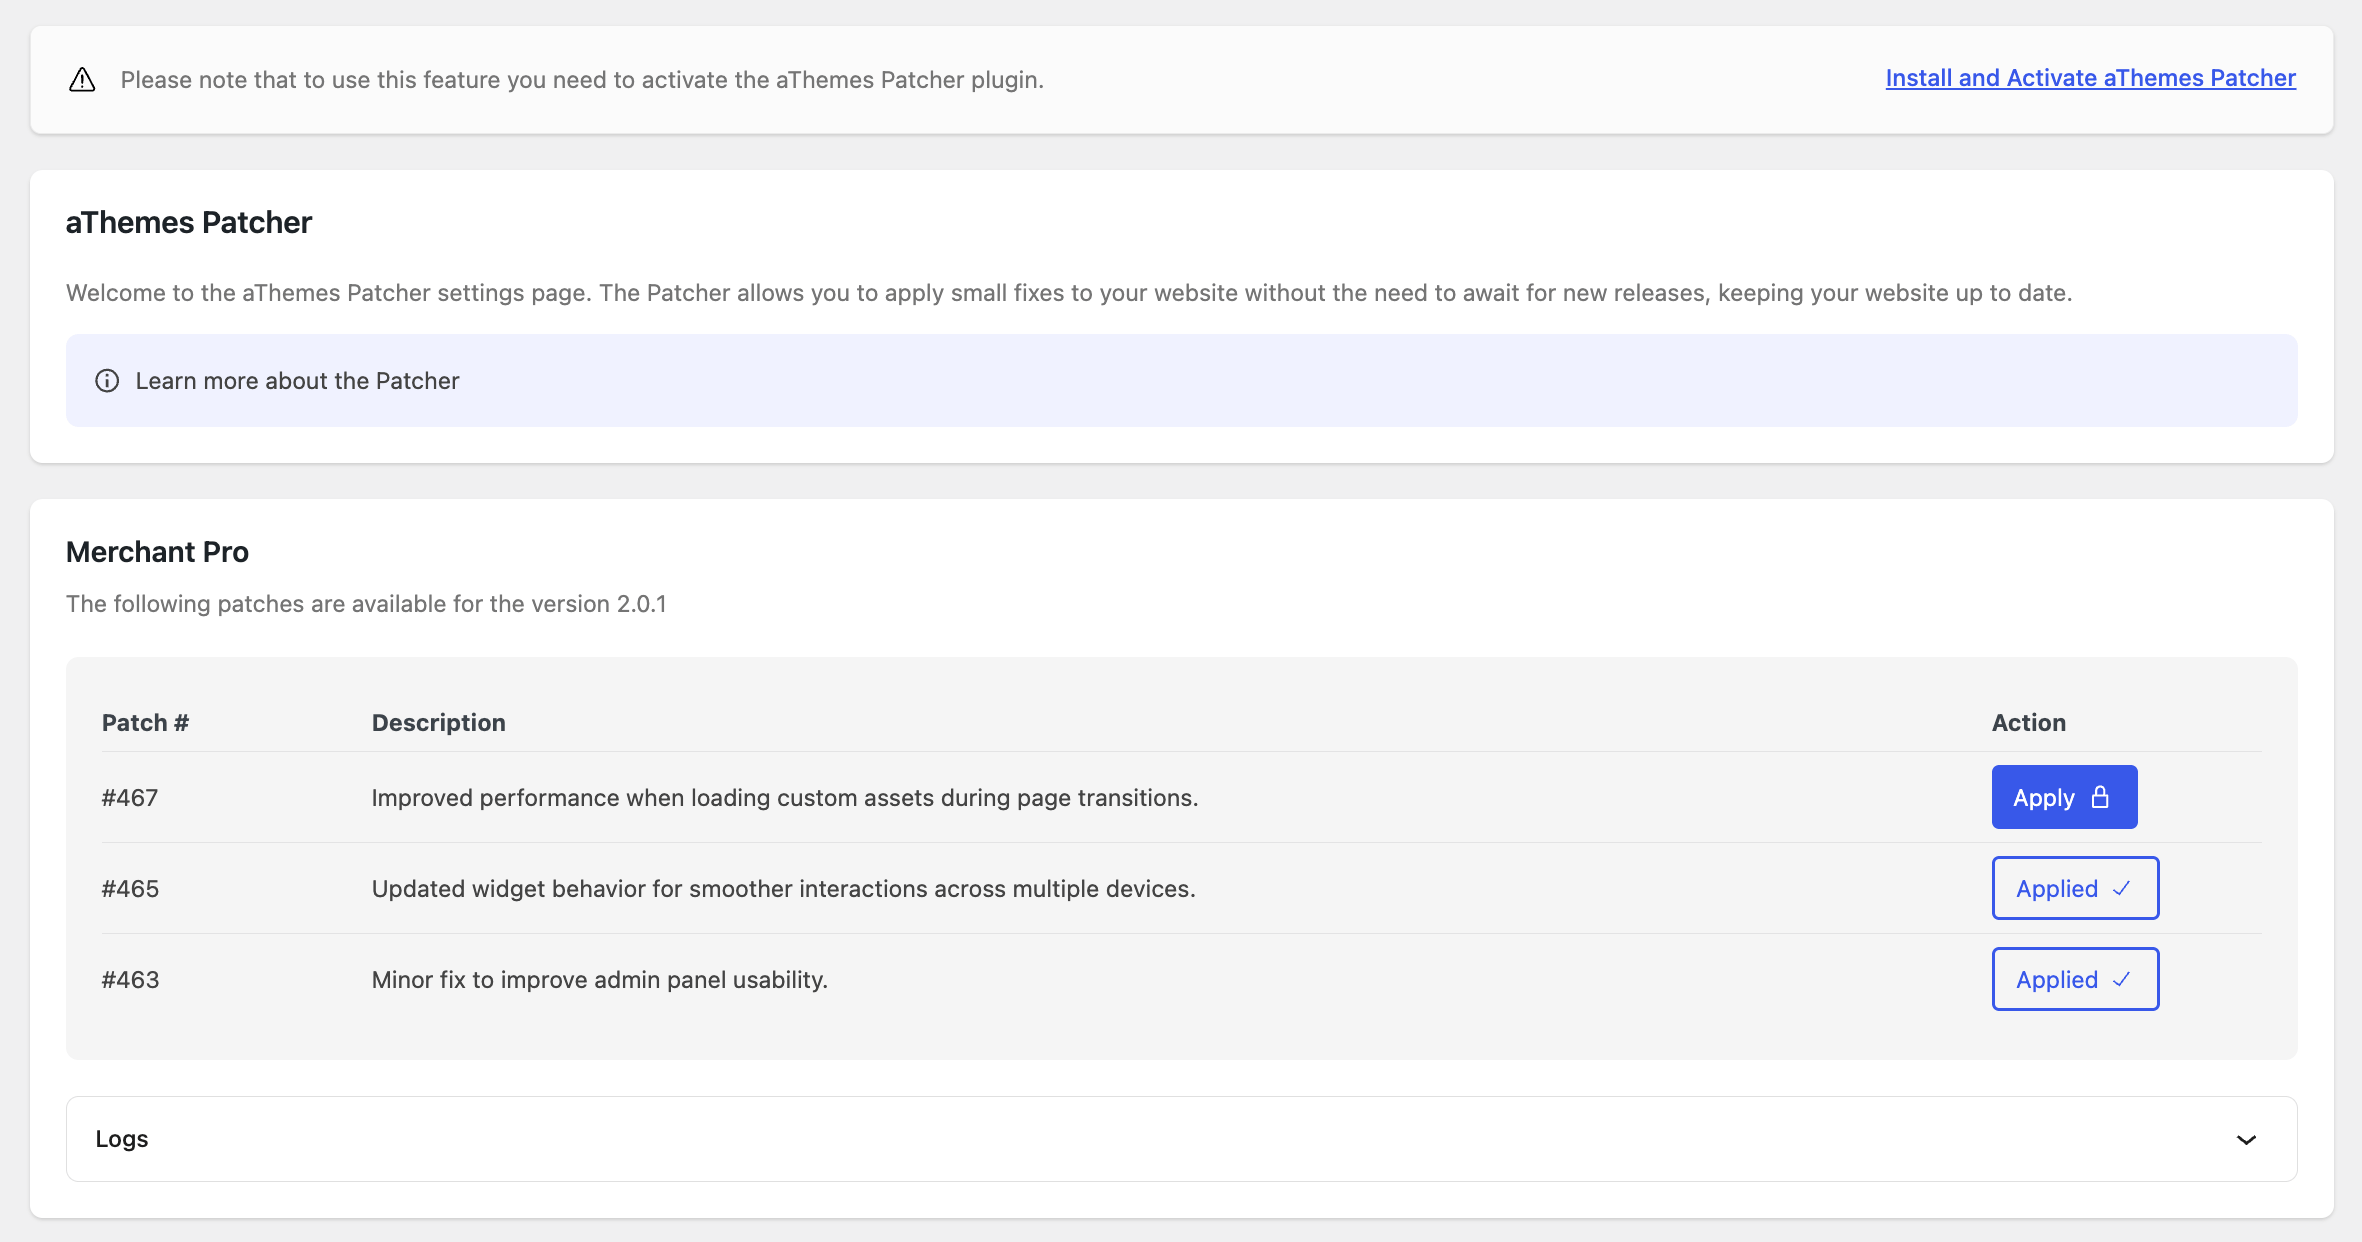Screen dimensions: 2362x1242
Task: Expand the Logs section
Action: coord(1181,1139)
